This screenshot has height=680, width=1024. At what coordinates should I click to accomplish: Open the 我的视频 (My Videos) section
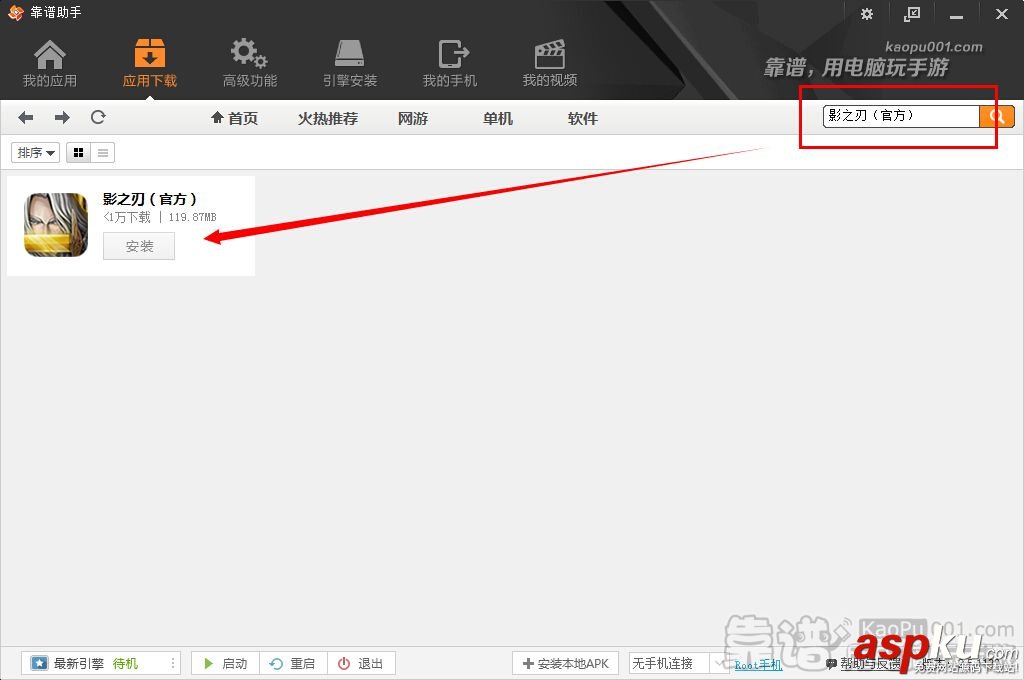pyautogui.click(x=549, y=60)
